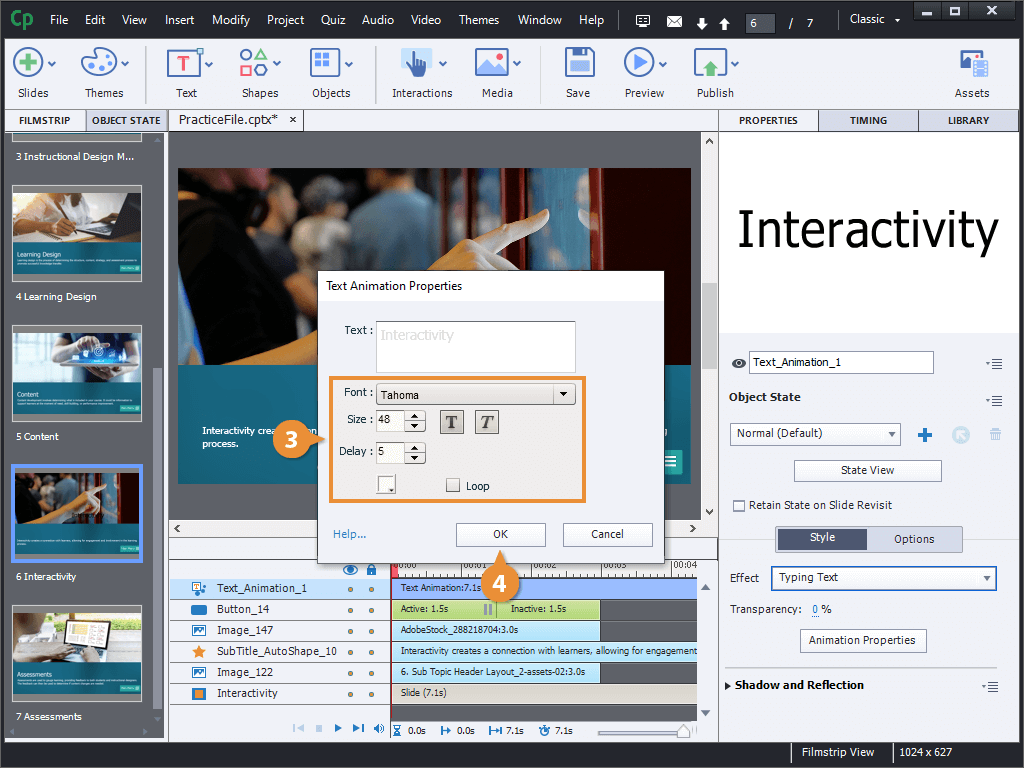Open the Quiz menu

[x=333, y=20]
